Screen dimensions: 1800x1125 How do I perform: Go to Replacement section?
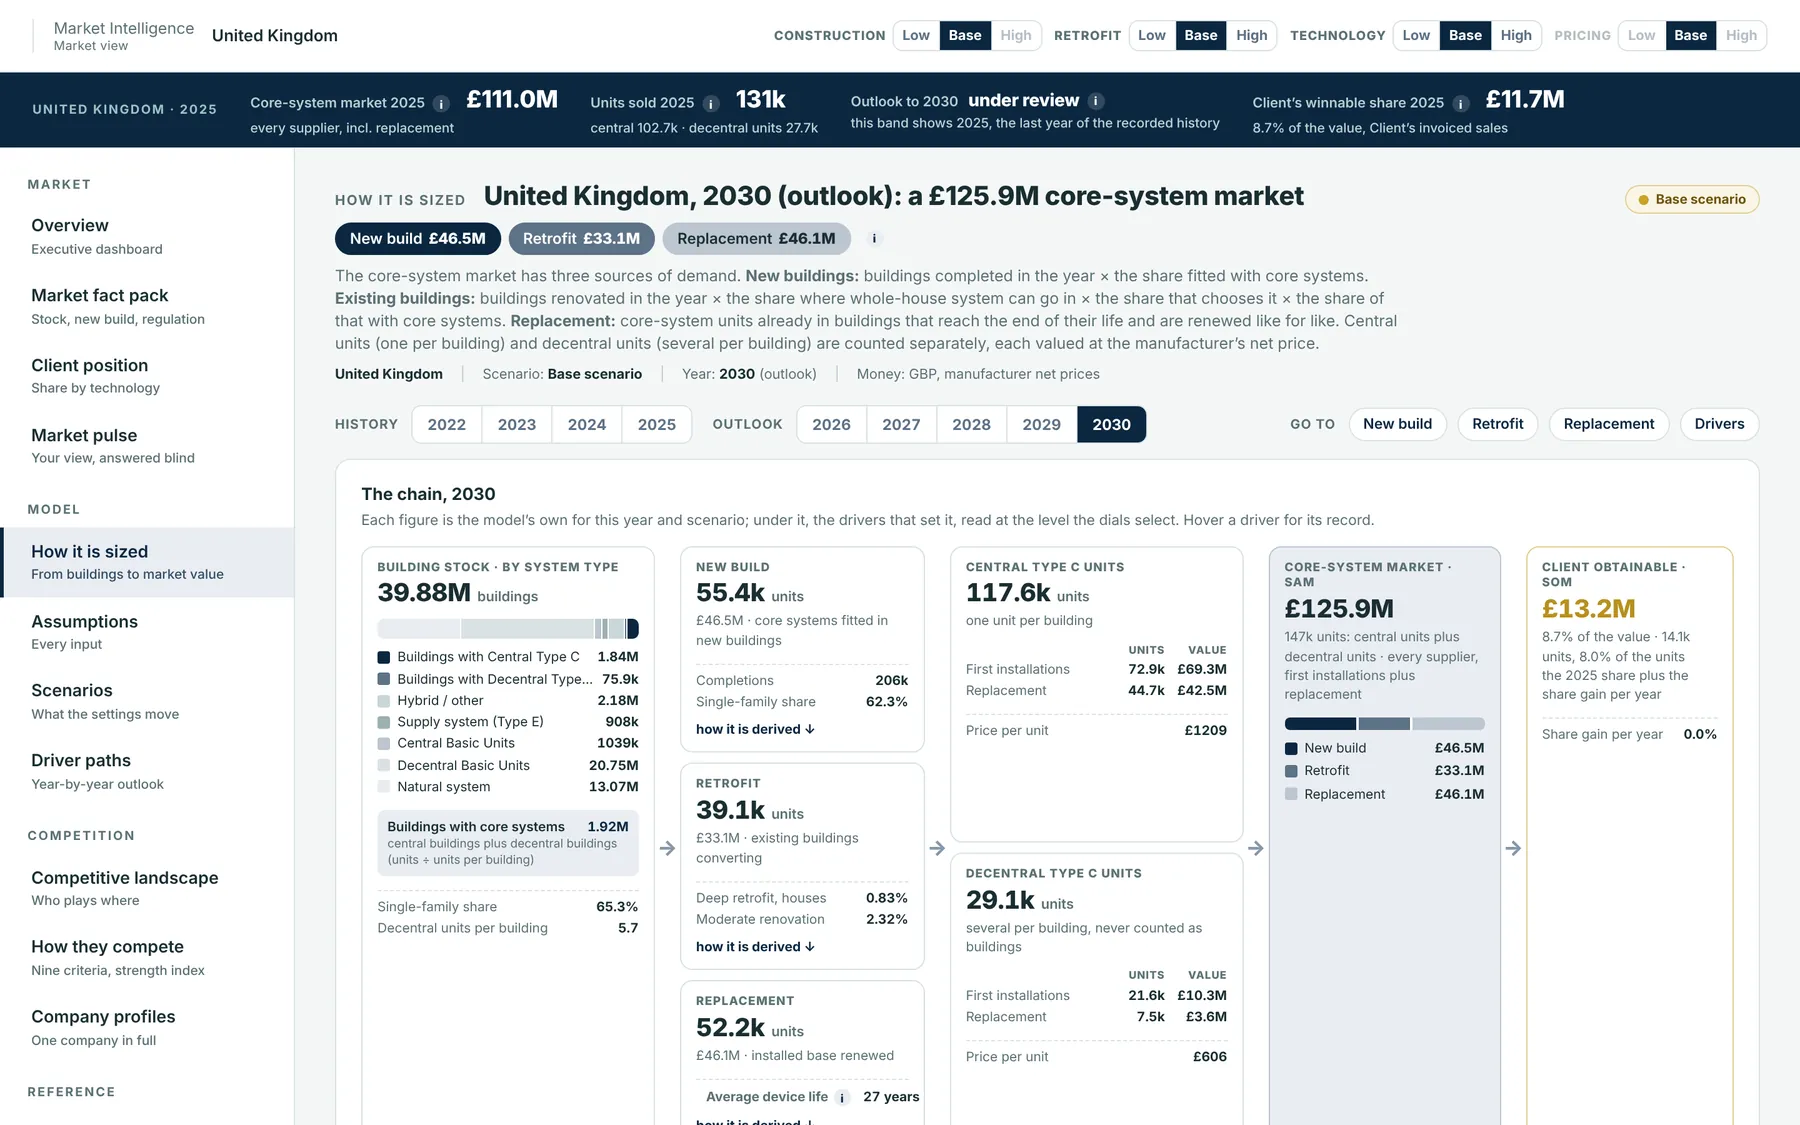click(x=1608, y=424)
